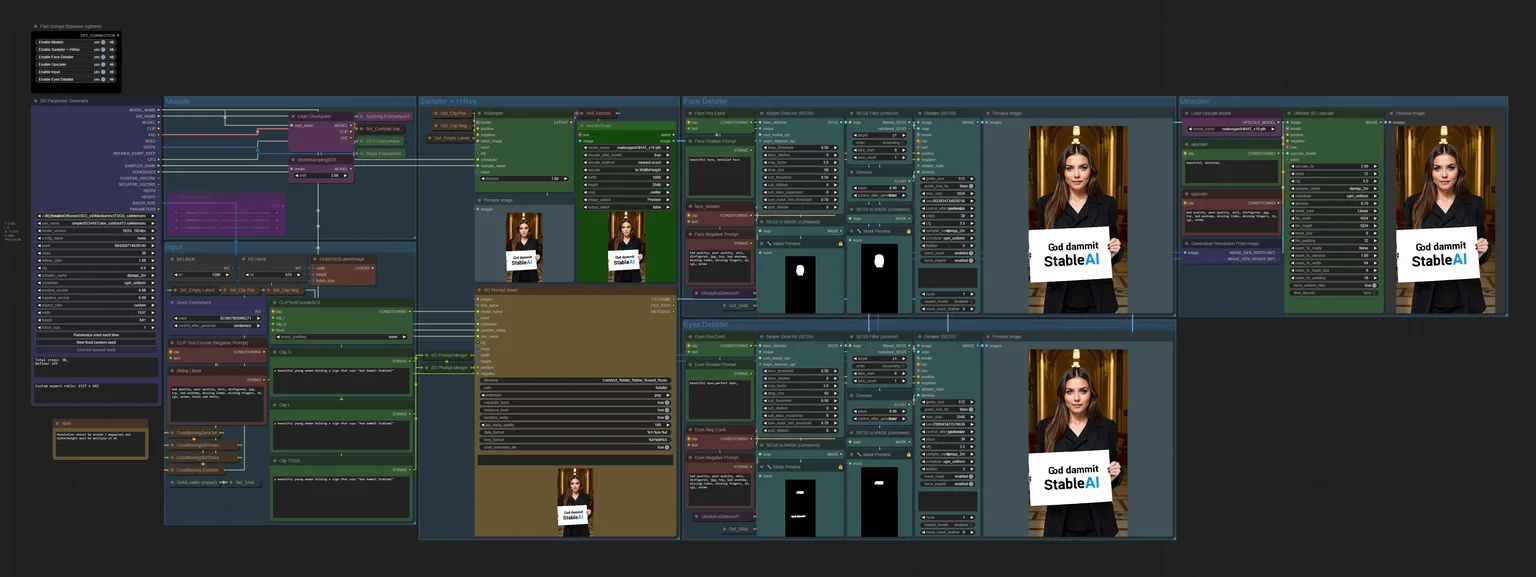Collapse Ultimate SD Upscale node via title dot
1536x577 pixels.
(1289, 113)
